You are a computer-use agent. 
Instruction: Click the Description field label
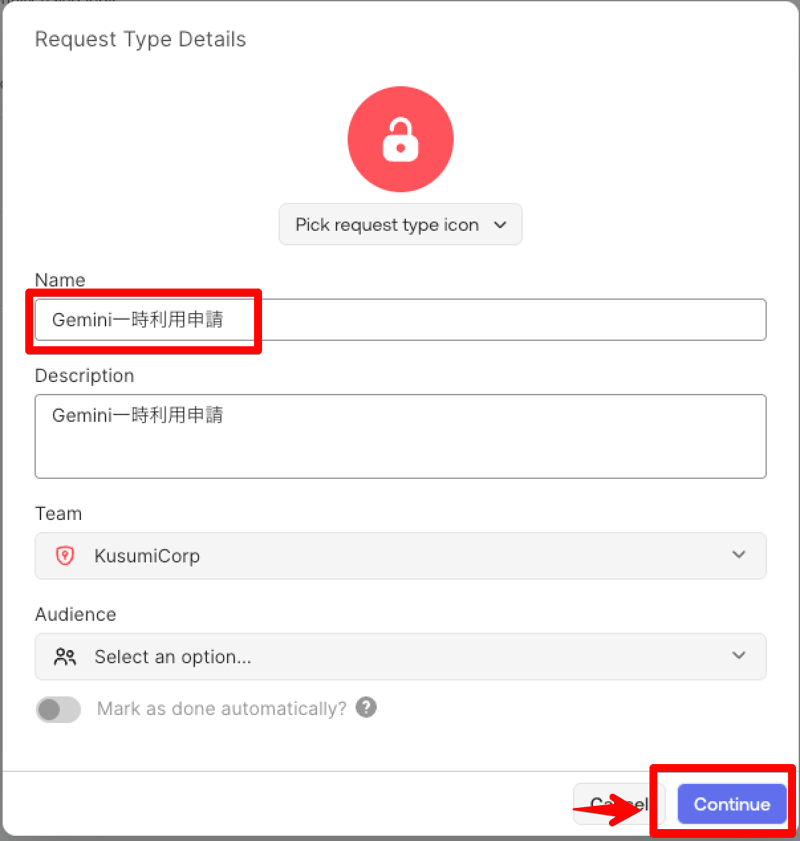coord(84,376)
